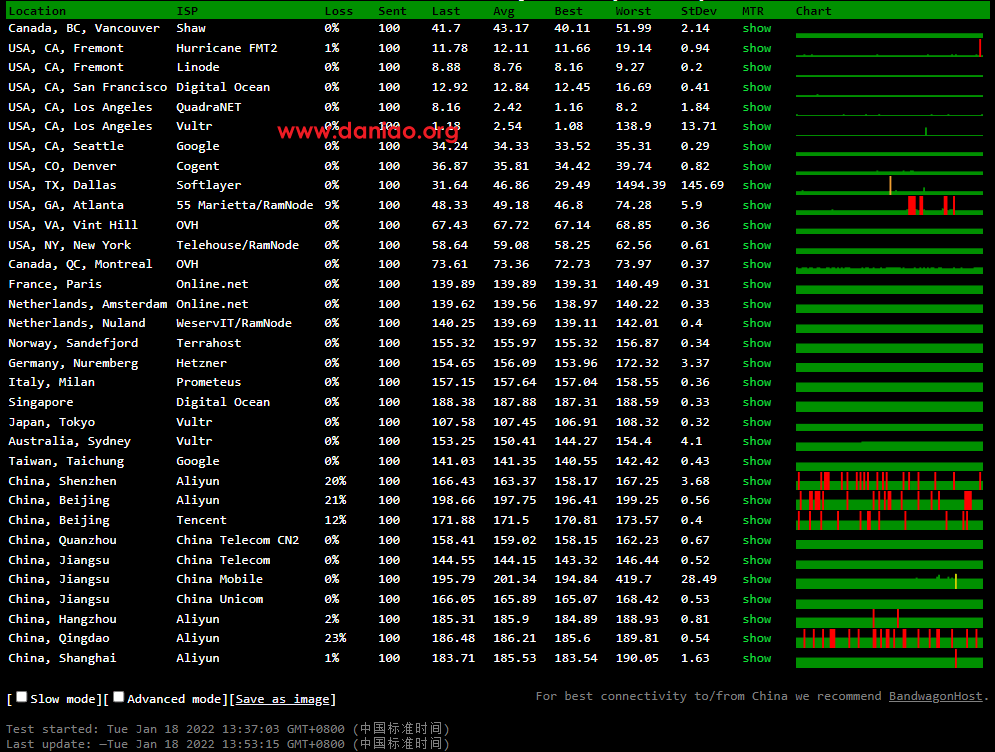Show MTR for Singapore Digital Ocean
The height and width of the screenshot is (752, 995).
click(x=757, y=402)
